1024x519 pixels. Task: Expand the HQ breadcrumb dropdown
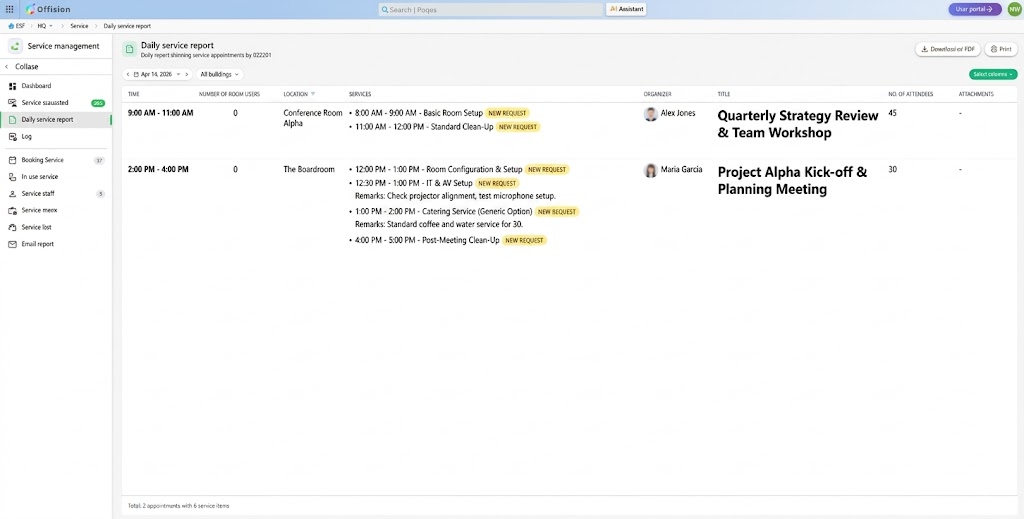pos(45,26)
